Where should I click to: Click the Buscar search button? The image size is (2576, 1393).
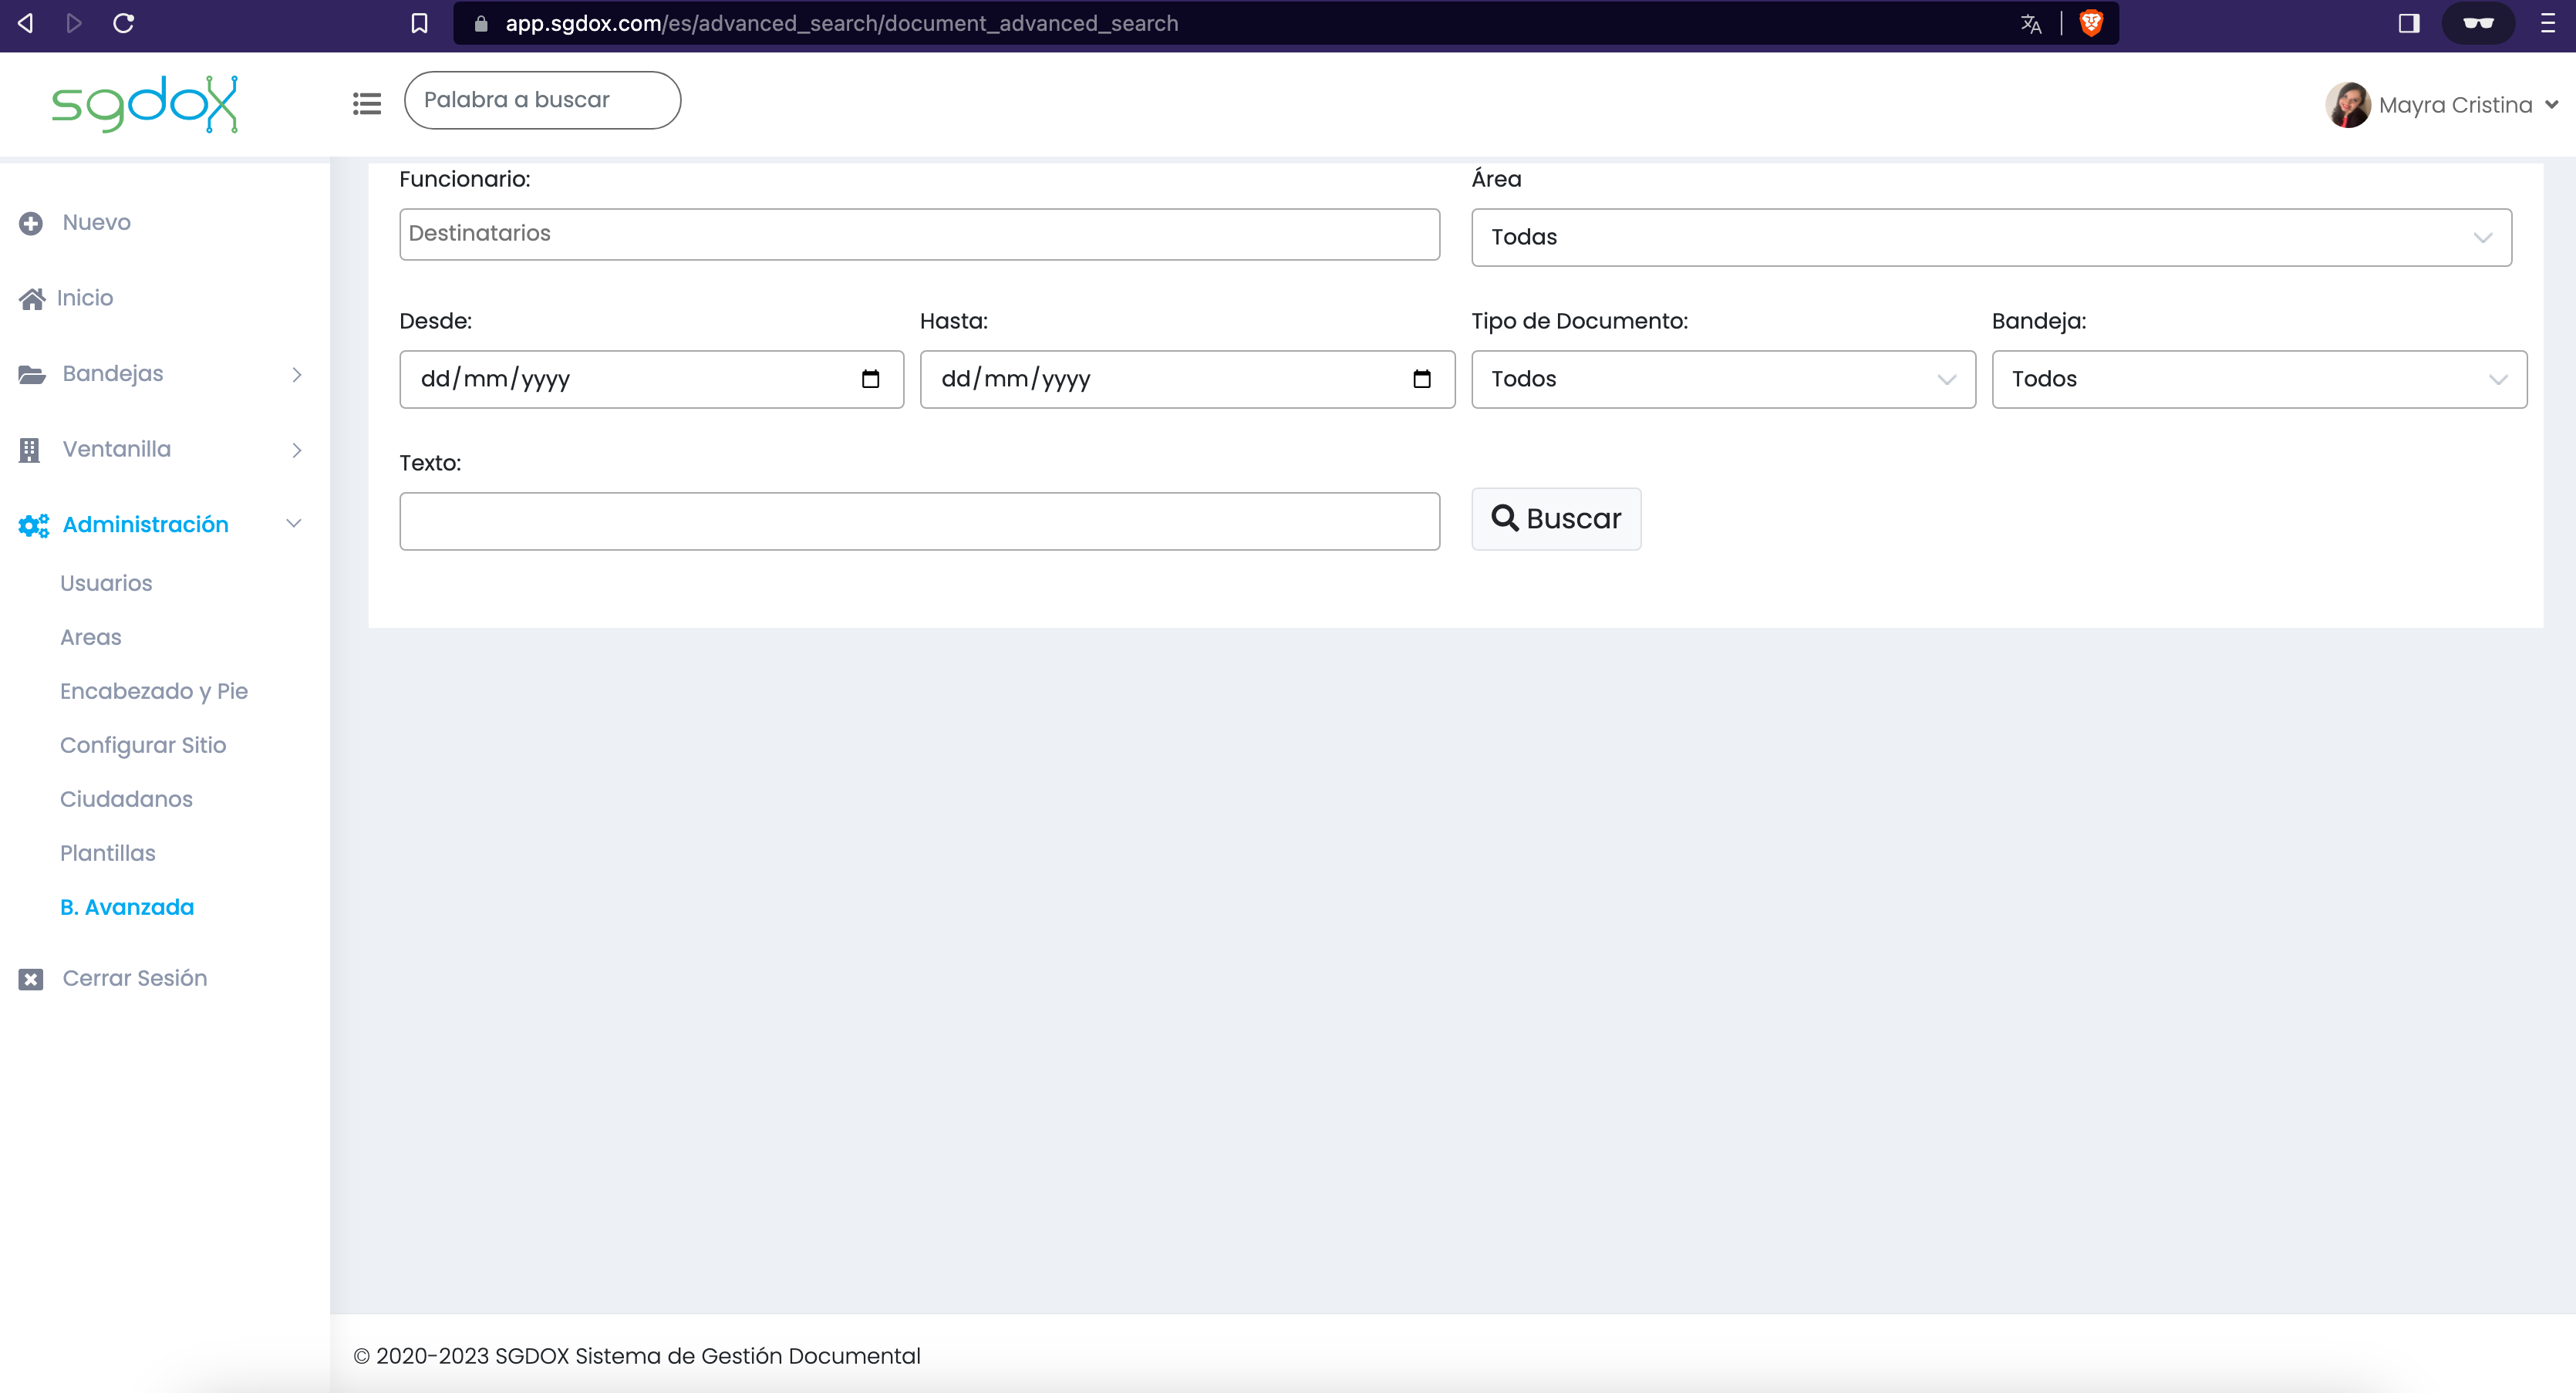[1556, 519]
